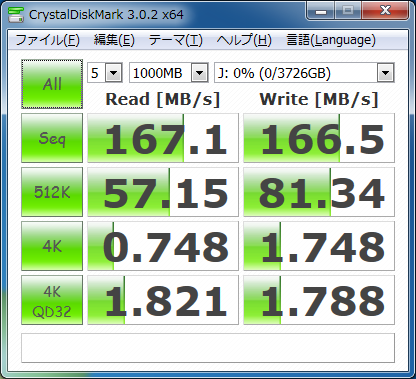Select the Seq read result 167.1
Image resolution: width=416 pixels, height=379 pixels.
point(163,138)
